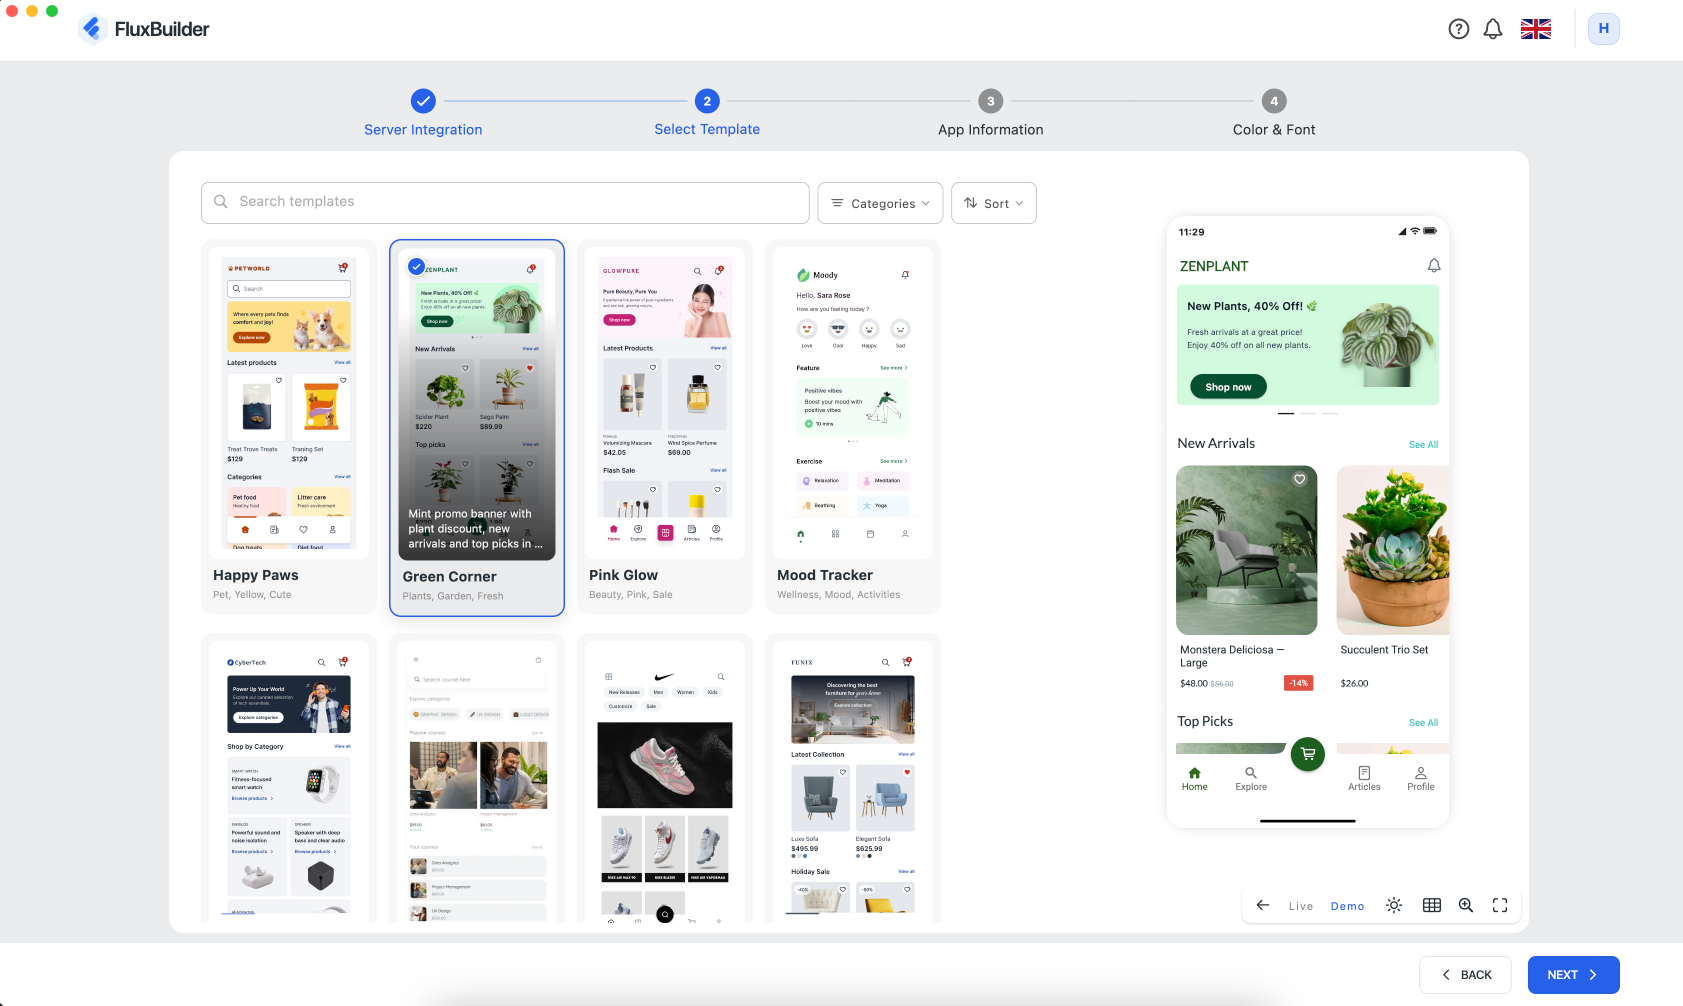Screen dimensions: 1683x1006
Task: Enter fullscreen preview mode
Action: coord(1500,905)
